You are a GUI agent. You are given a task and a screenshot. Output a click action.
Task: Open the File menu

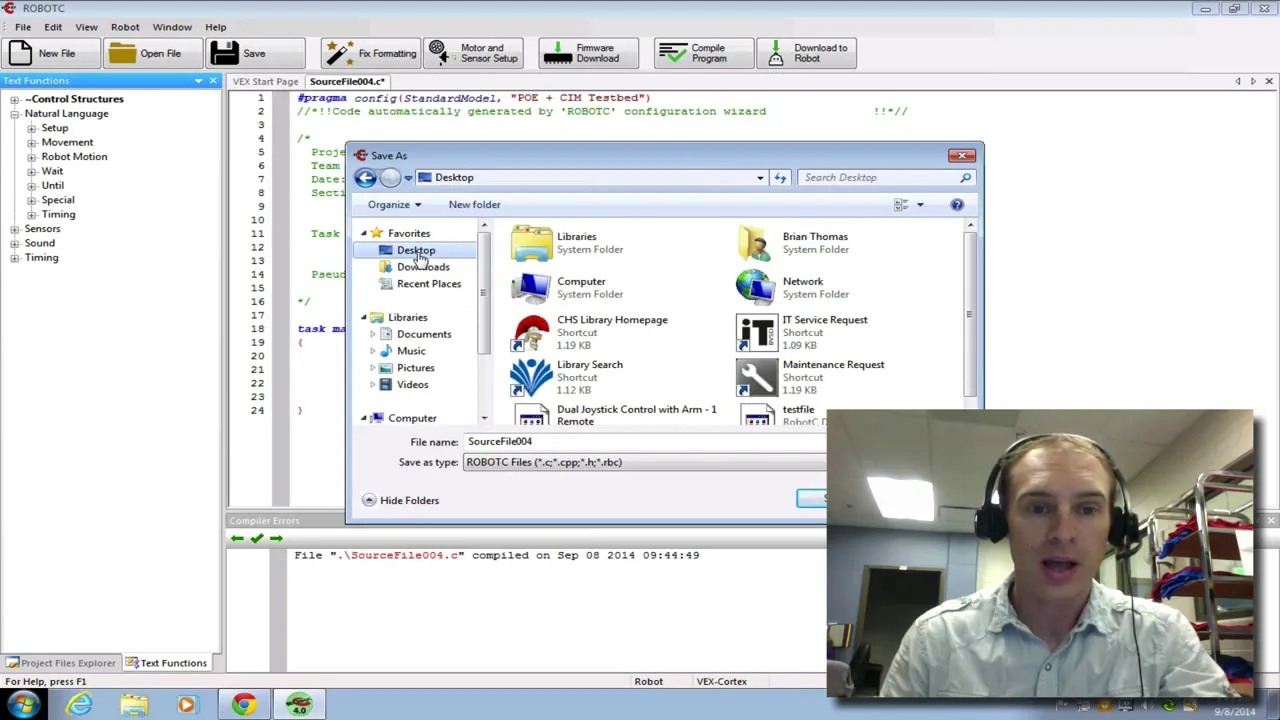[x=22, y=27]
